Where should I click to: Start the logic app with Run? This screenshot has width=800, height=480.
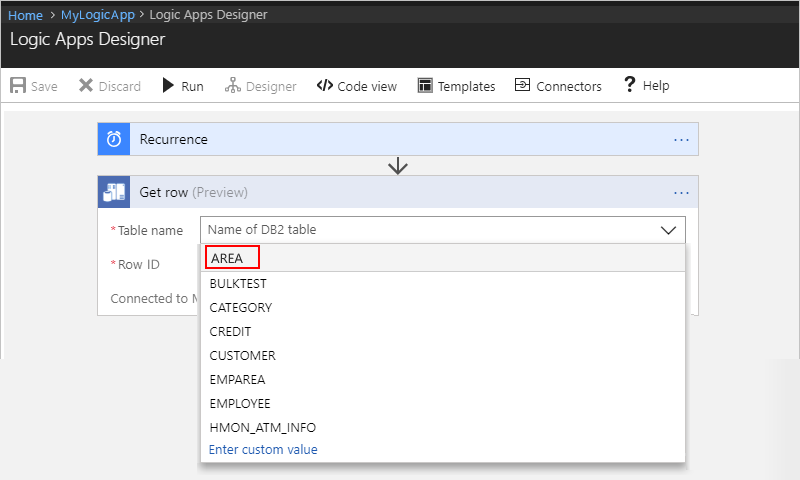click(183, 86)
